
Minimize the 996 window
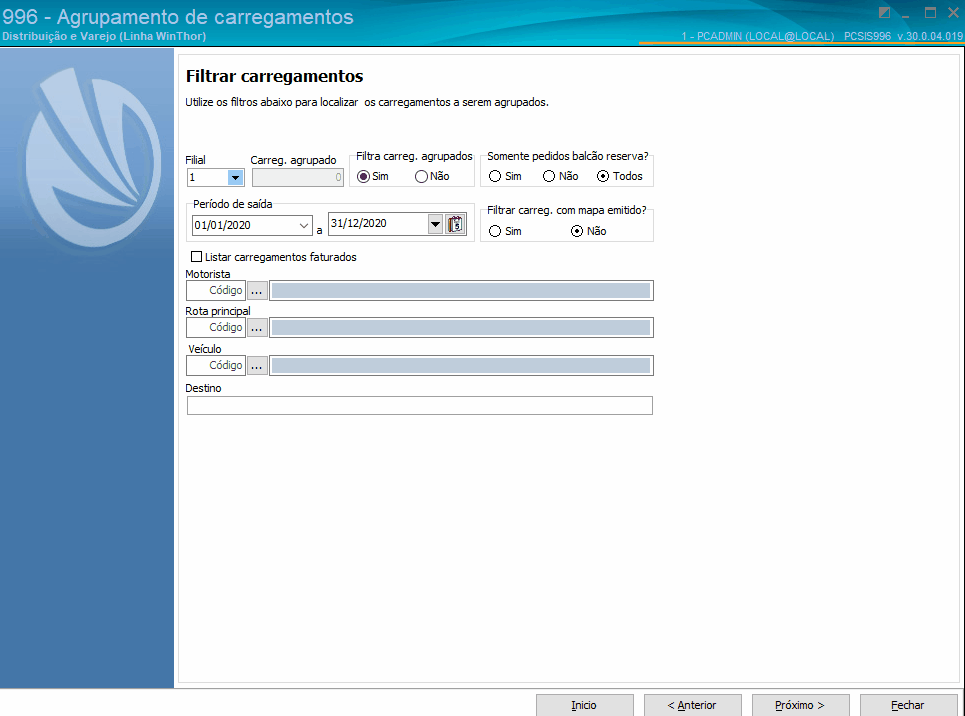point(906,14)
